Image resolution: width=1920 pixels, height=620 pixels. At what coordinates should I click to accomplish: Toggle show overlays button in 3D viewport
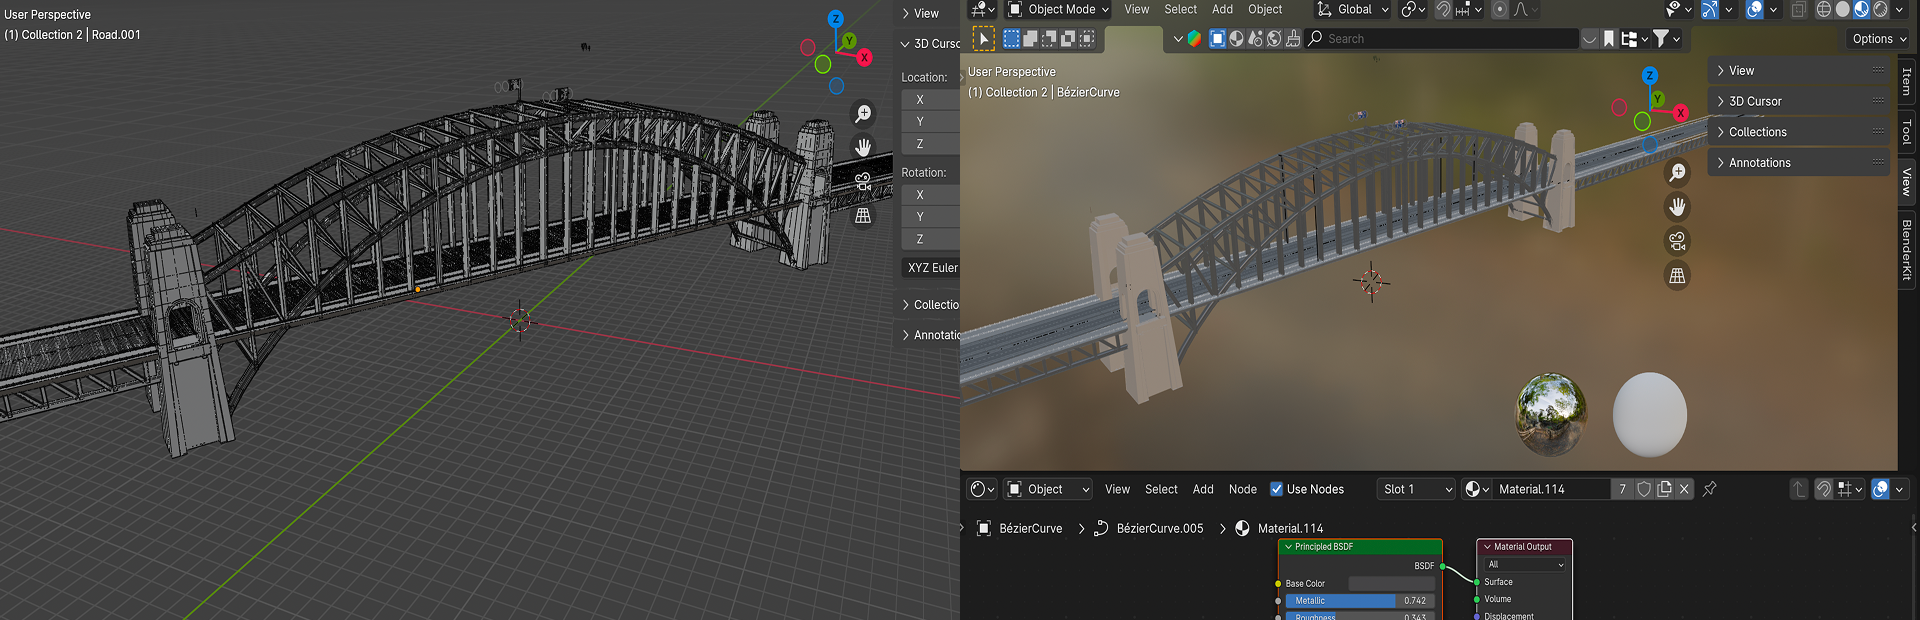point(1754,10)
